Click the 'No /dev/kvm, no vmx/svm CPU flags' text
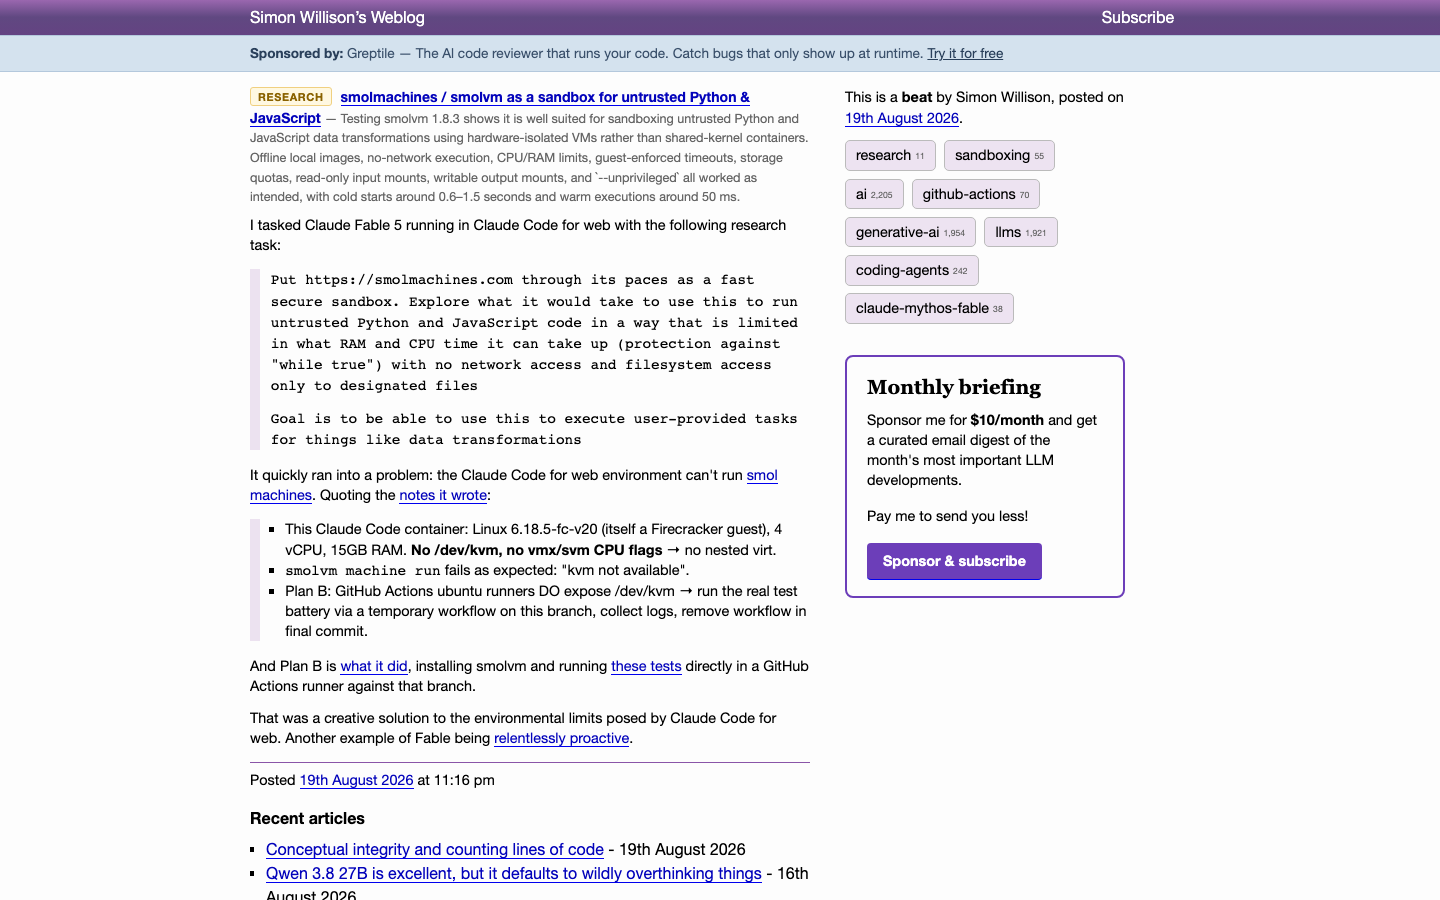1440x900 pixels. [537, 550]
